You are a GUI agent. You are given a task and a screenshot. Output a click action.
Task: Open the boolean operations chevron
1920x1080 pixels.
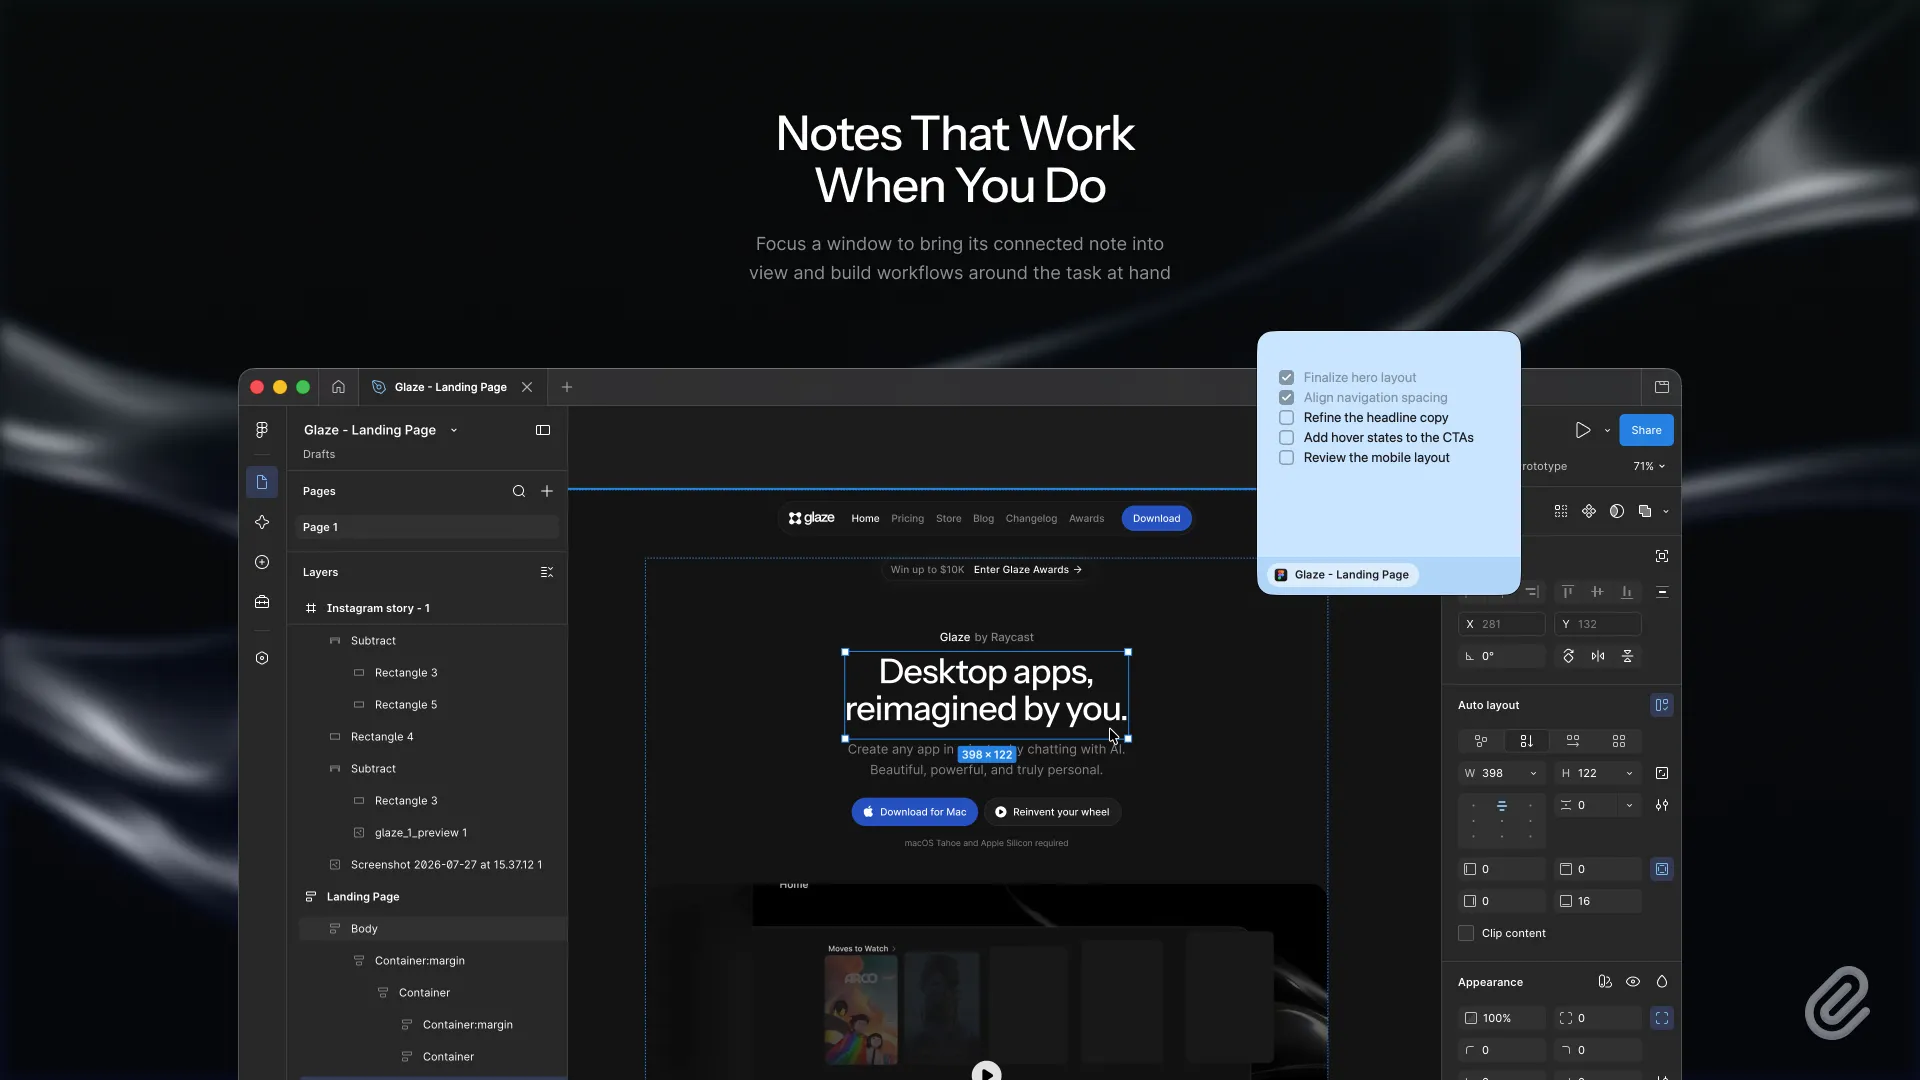pyautogui.click(x=1666, y=511)
